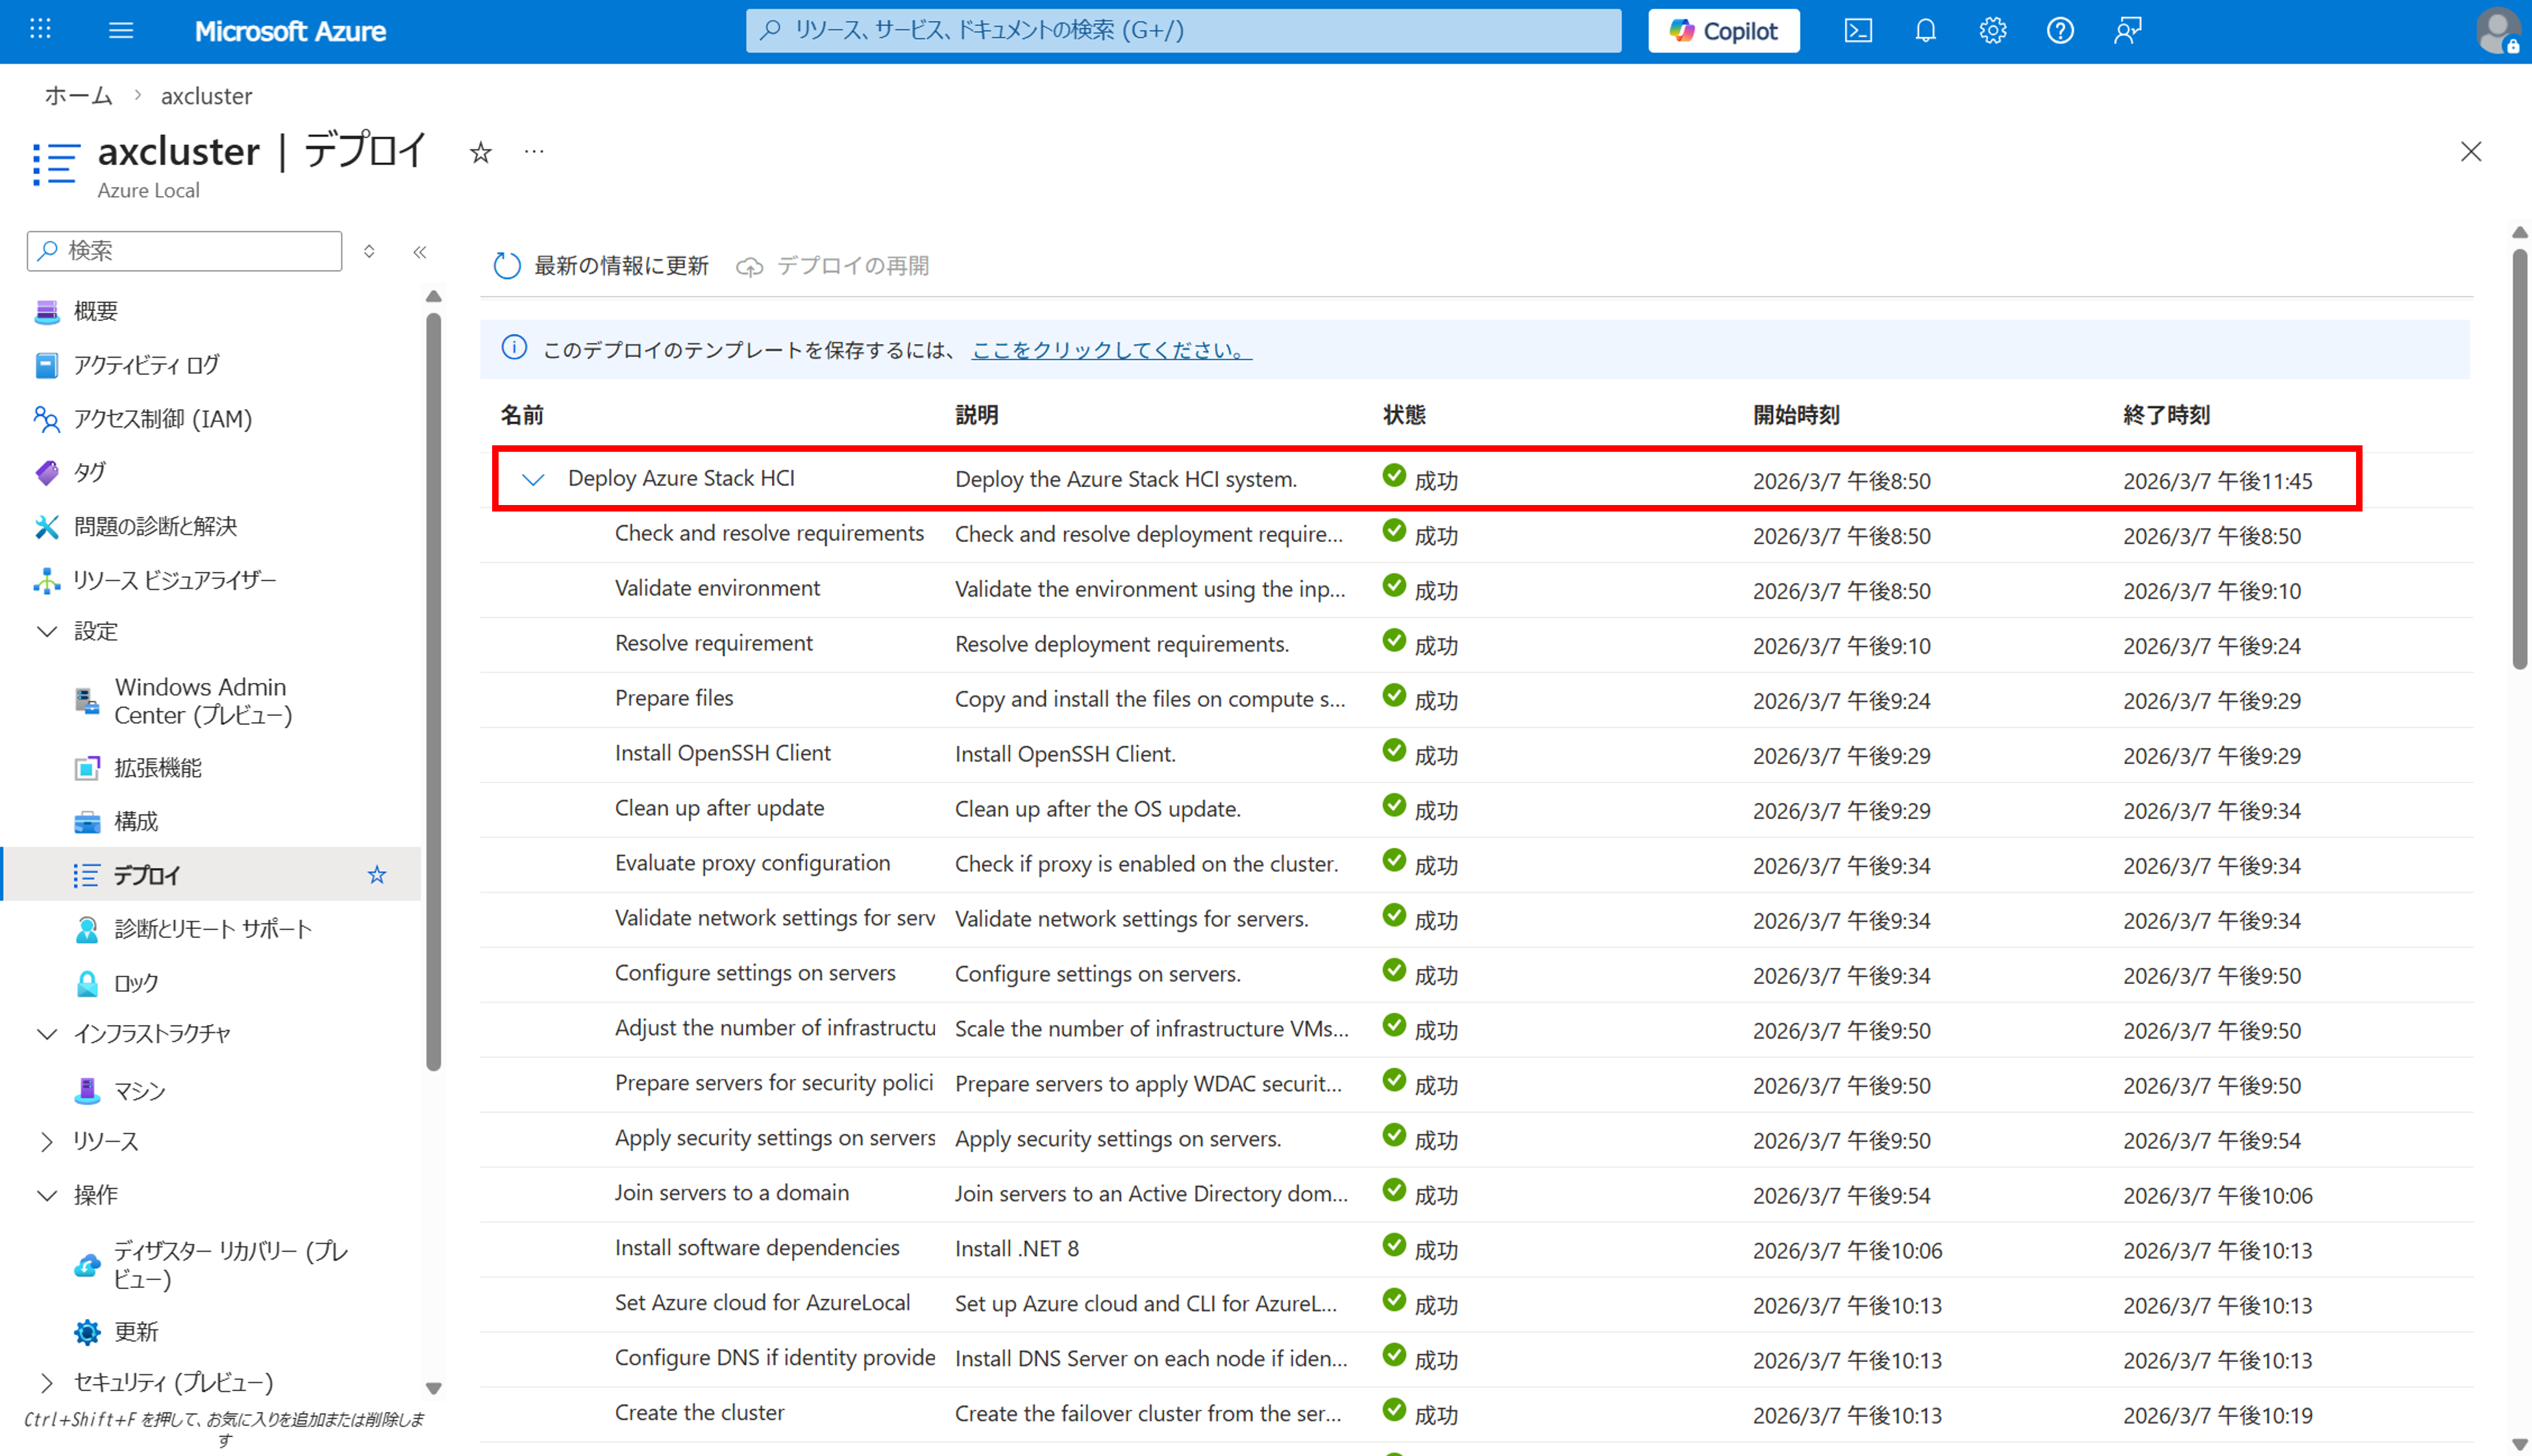
Task: Click 最新の情報に更新 refresh button
Action: [x=601, y=265]
